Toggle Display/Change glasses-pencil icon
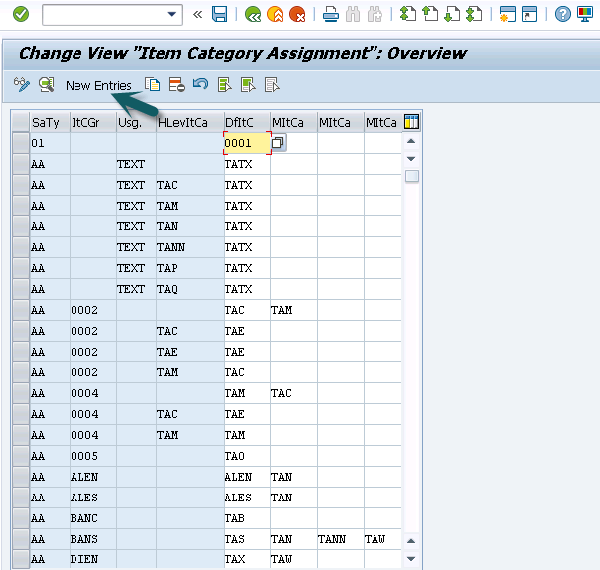 [22, 85]
